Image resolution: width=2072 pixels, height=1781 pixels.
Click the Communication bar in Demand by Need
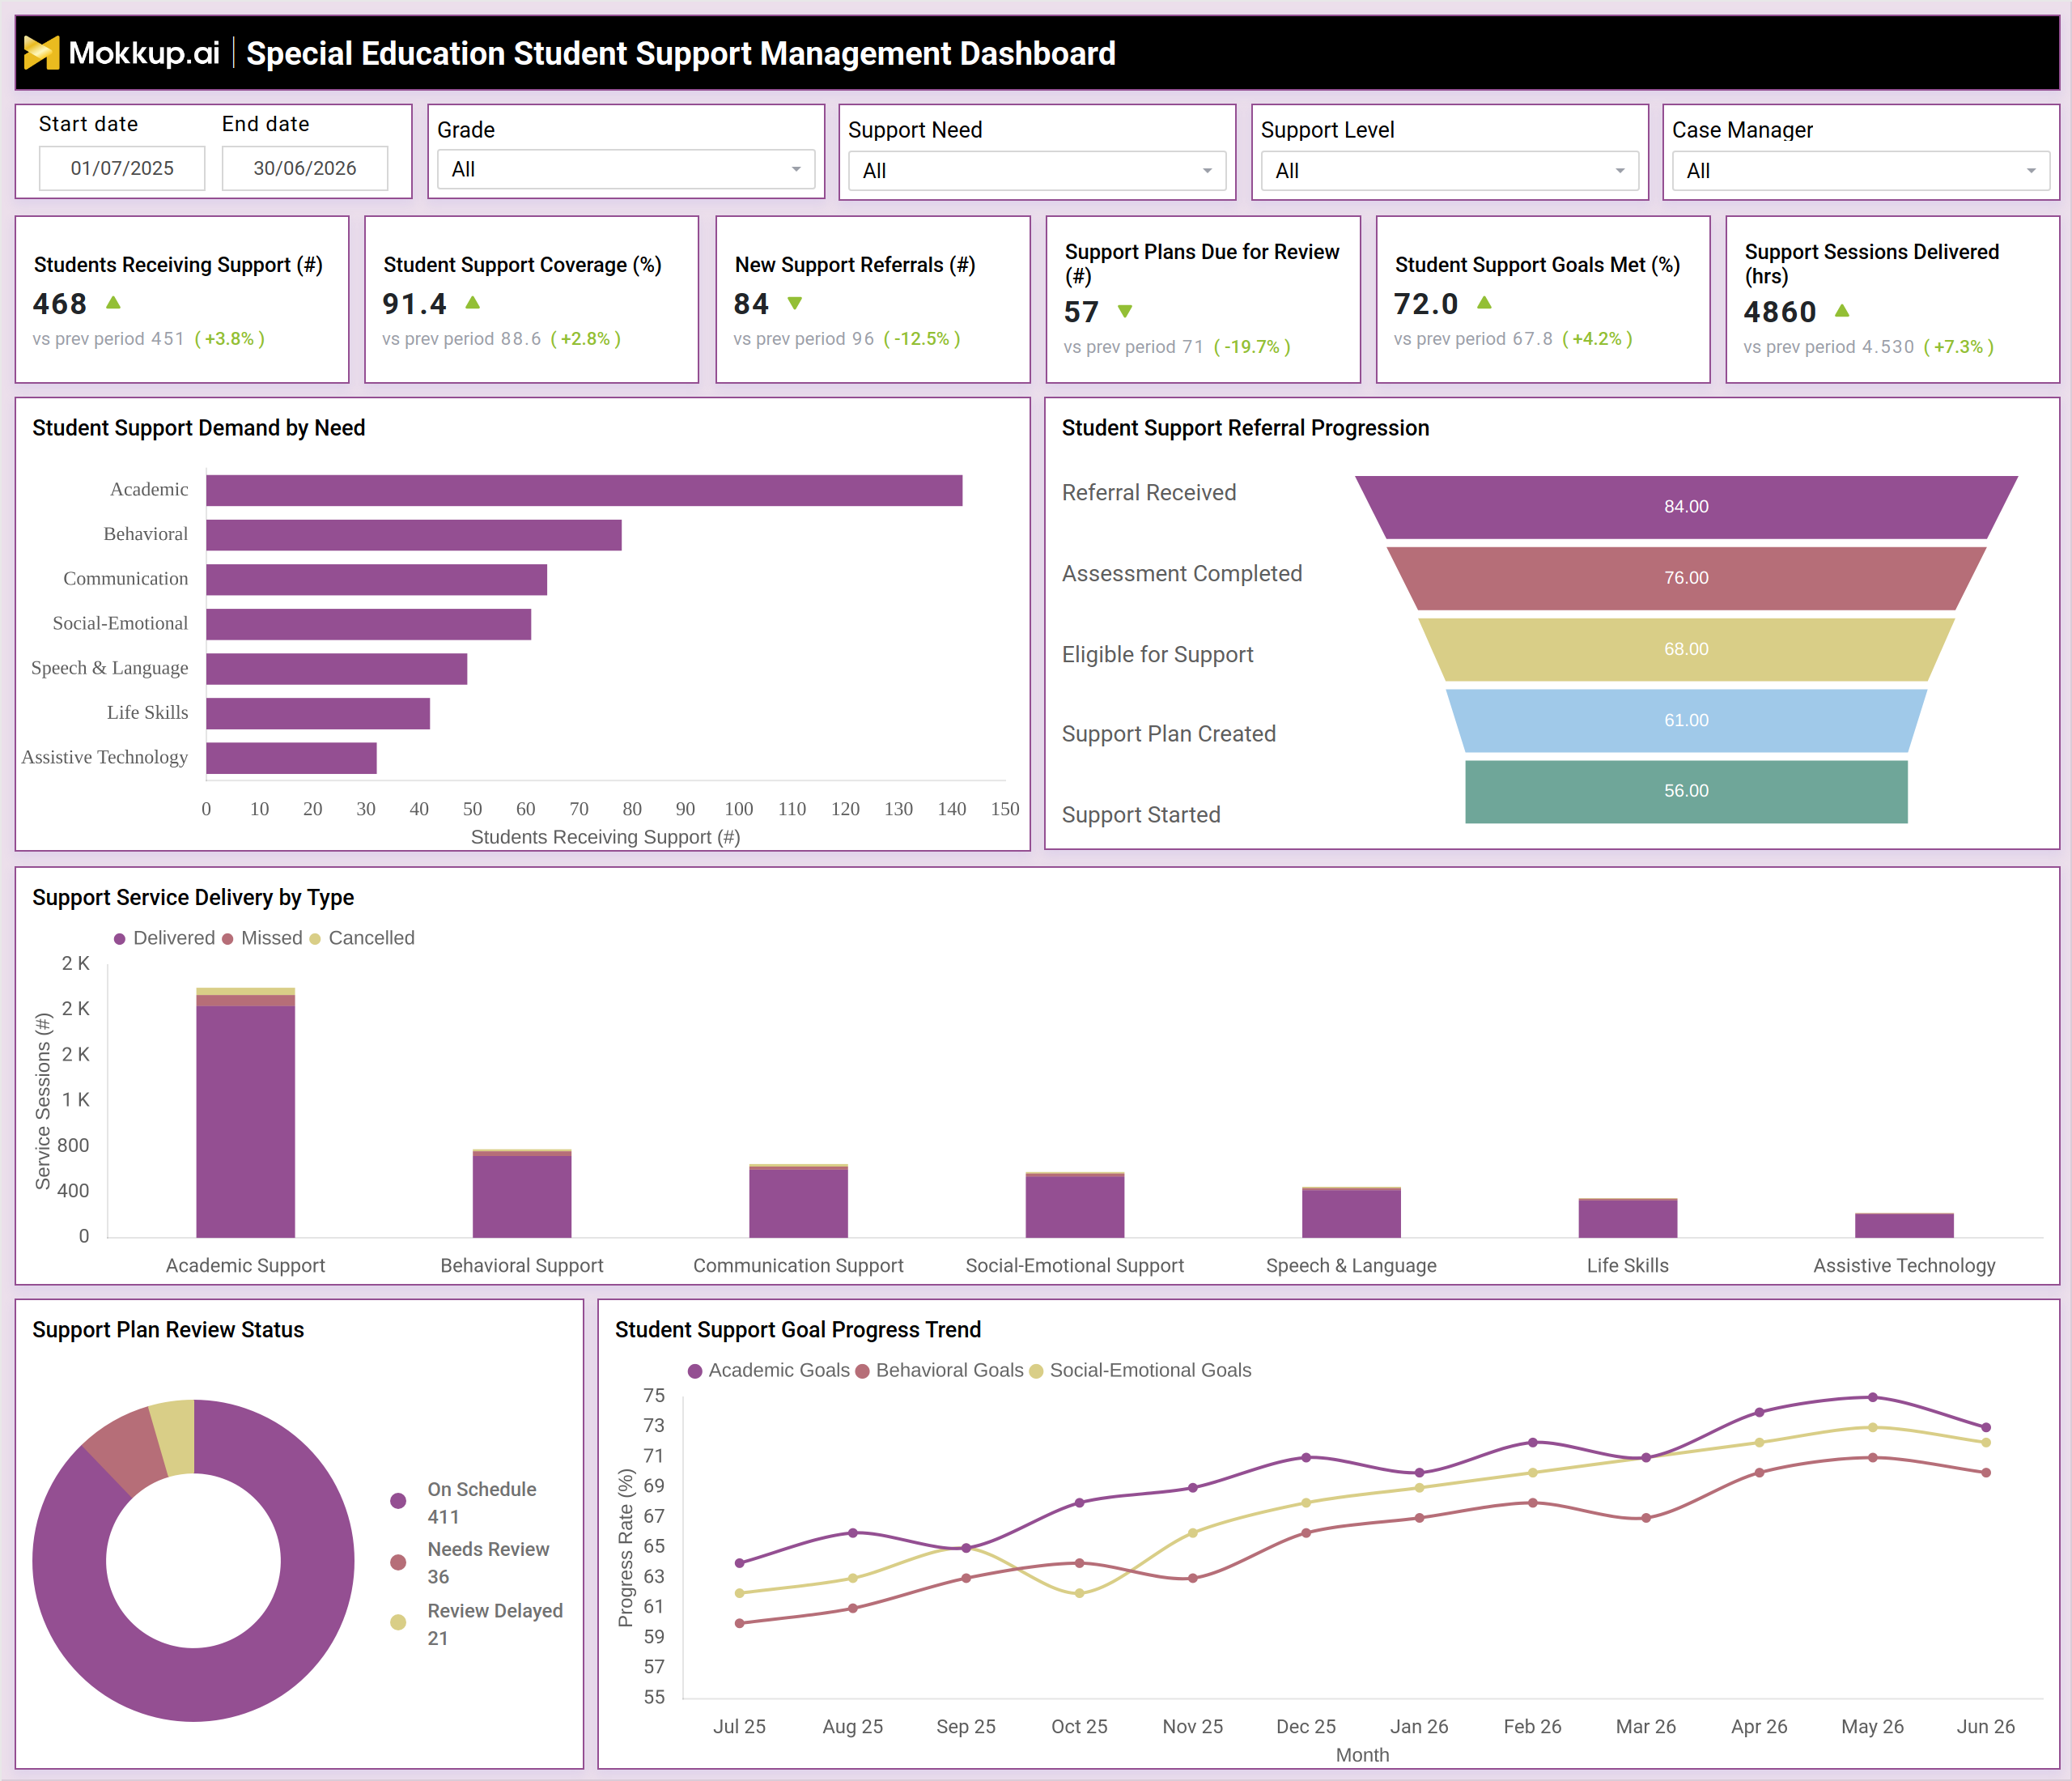pos(377,580)
